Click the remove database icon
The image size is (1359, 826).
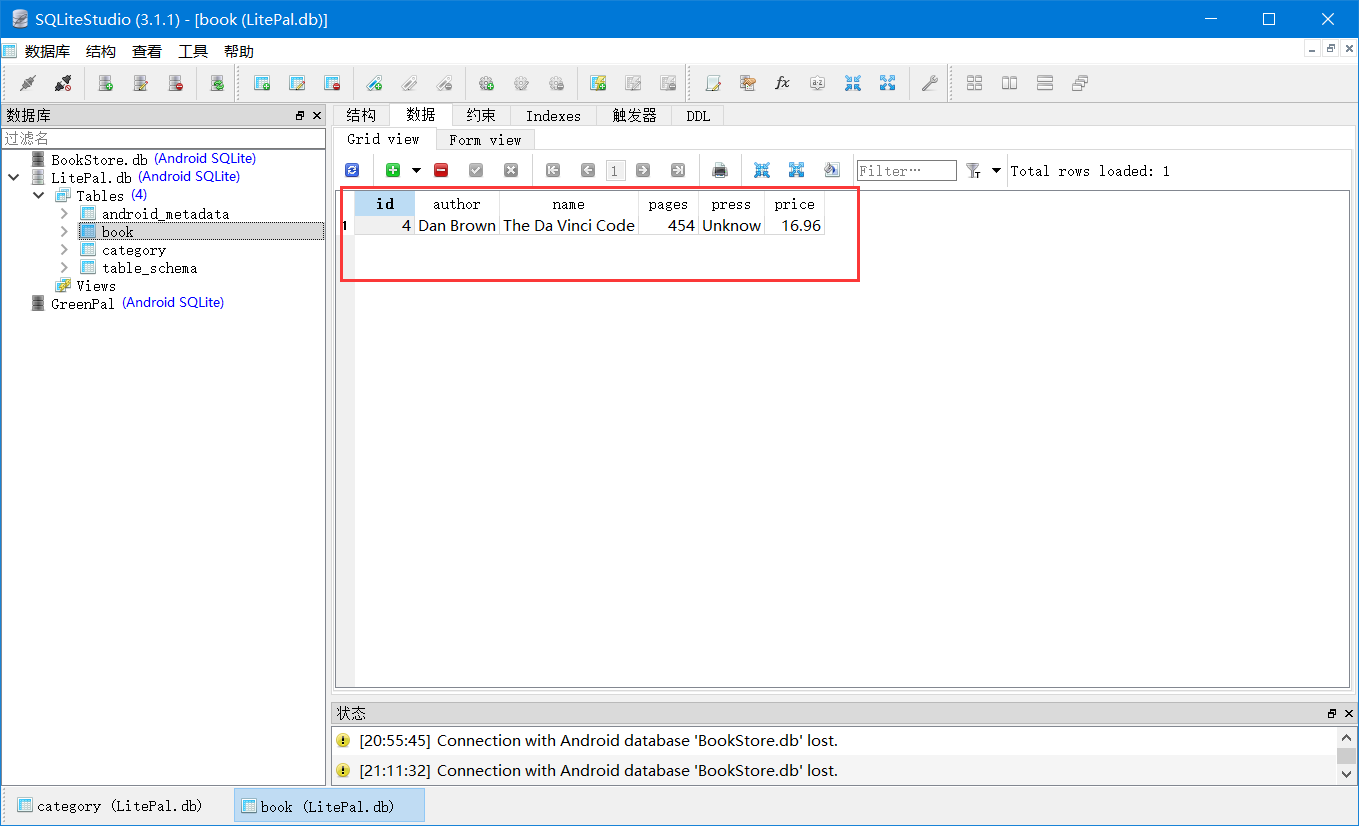175,84
